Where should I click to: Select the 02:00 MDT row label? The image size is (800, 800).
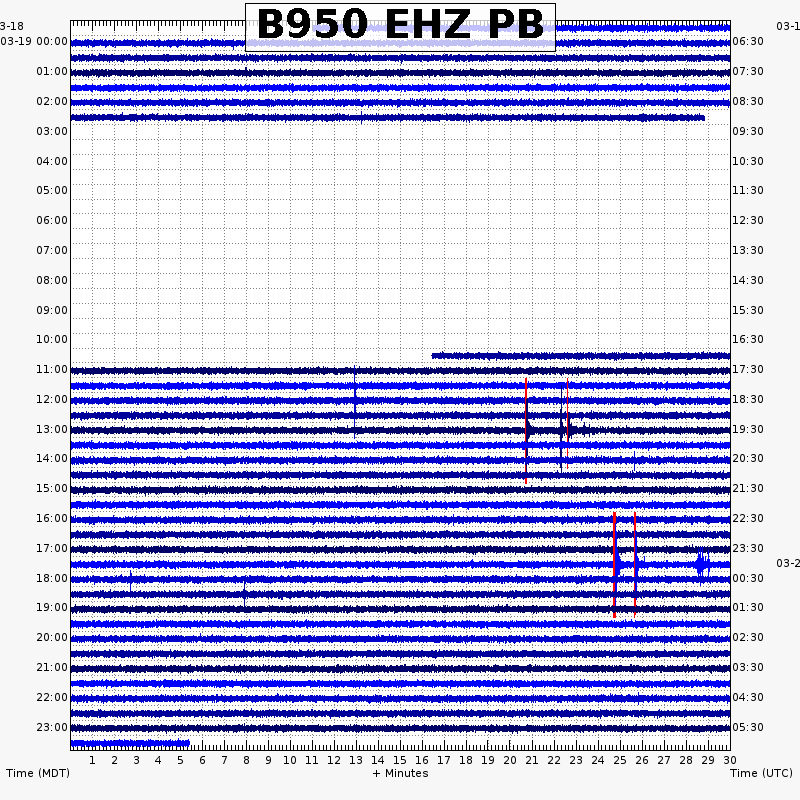click(52, 102)
